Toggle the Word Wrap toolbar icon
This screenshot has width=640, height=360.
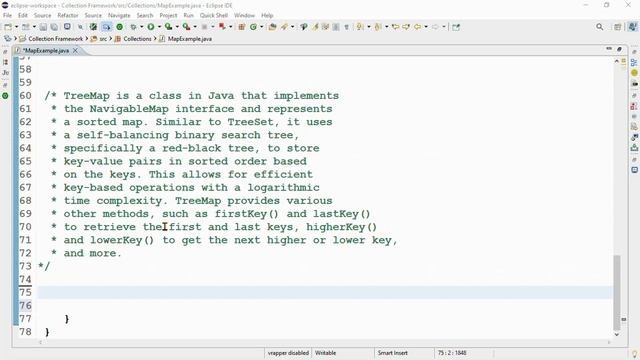(325, 27)
